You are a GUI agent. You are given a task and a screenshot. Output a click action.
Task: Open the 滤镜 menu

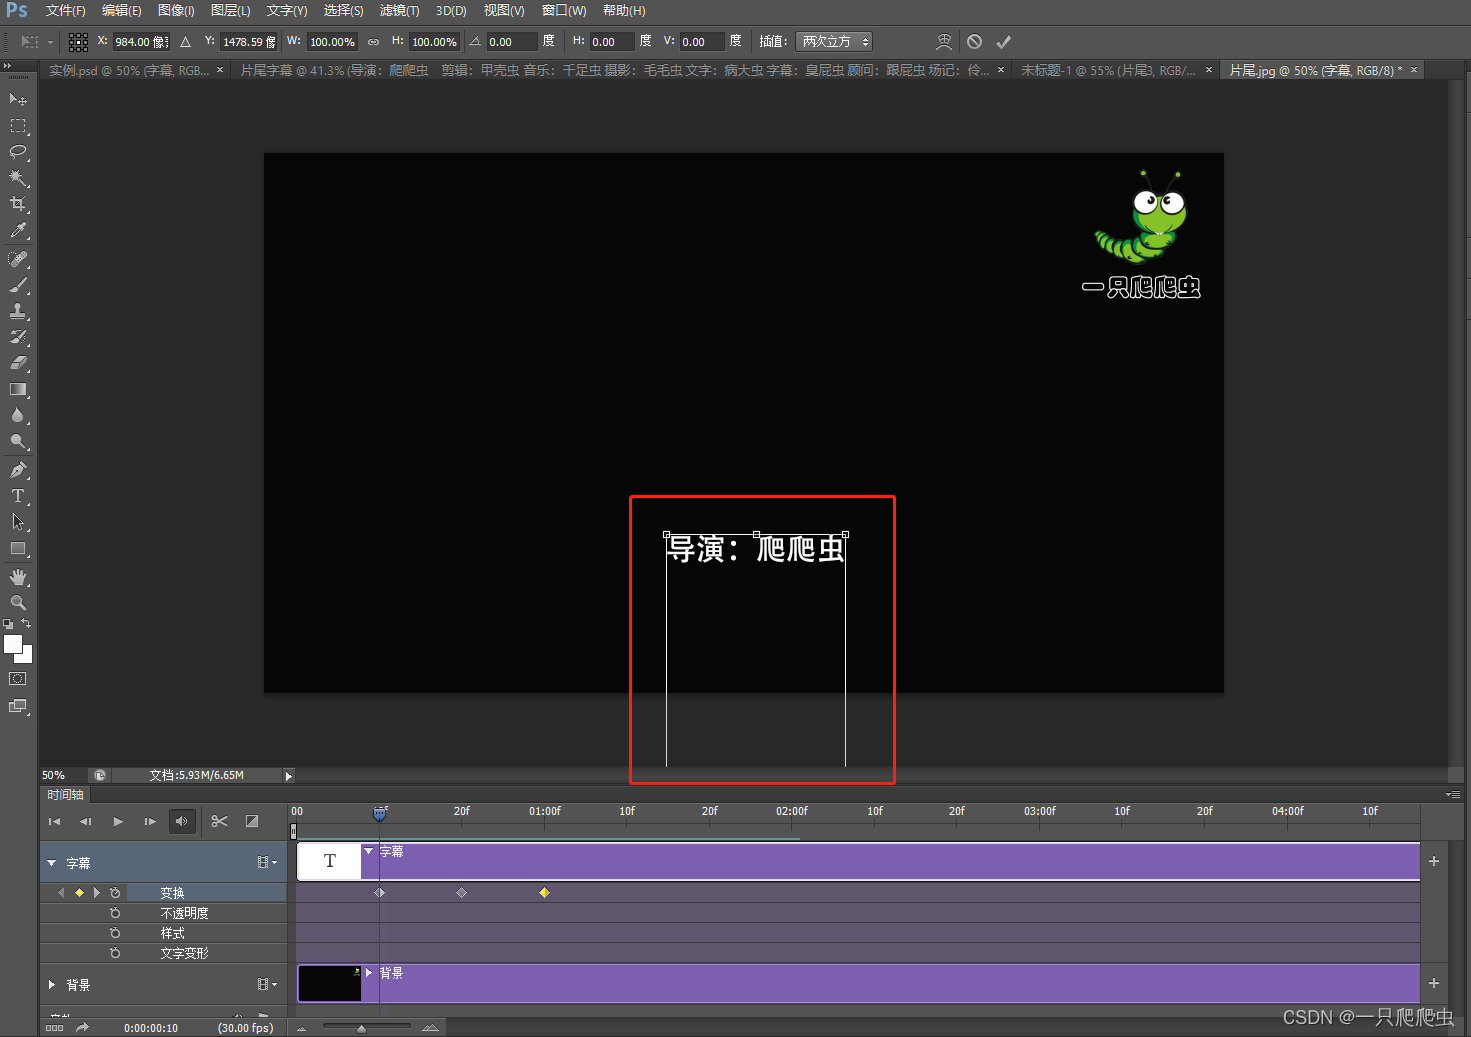pos(399,11)
